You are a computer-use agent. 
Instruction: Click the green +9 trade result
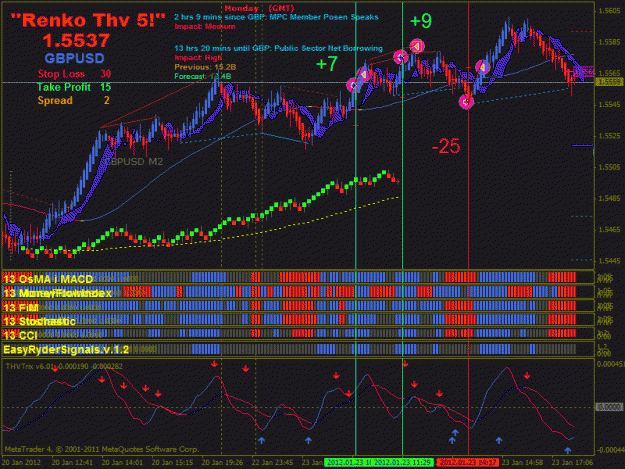coord(421,21)
